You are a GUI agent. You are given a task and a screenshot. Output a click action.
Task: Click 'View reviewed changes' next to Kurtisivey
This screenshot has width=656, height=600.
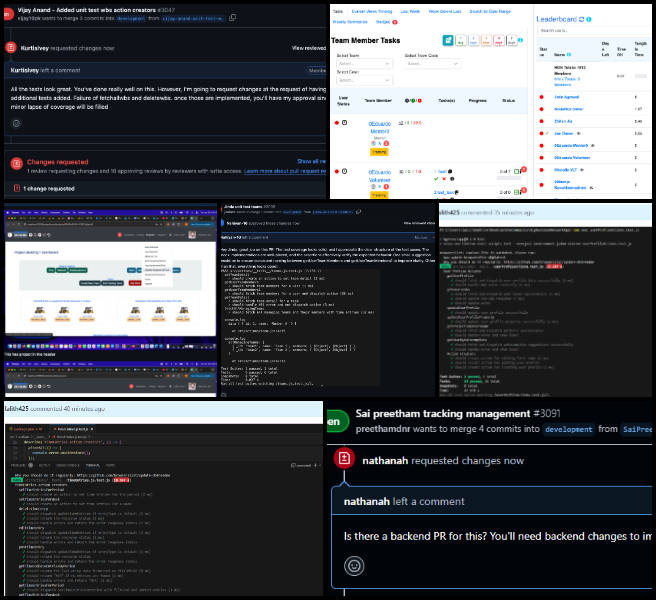[309, 48]
